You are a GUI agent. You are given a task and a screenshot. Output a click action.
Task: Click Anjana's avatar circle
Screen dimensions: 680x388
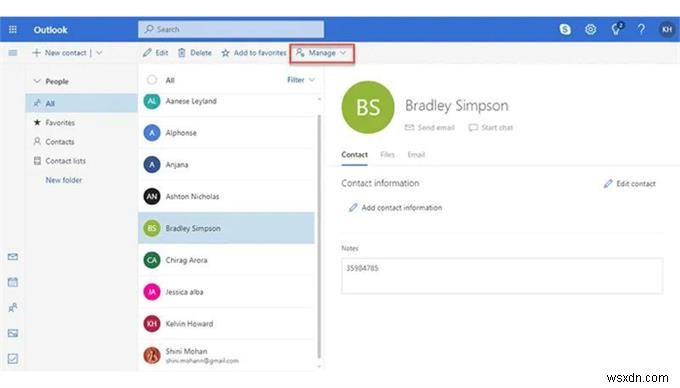152,165
